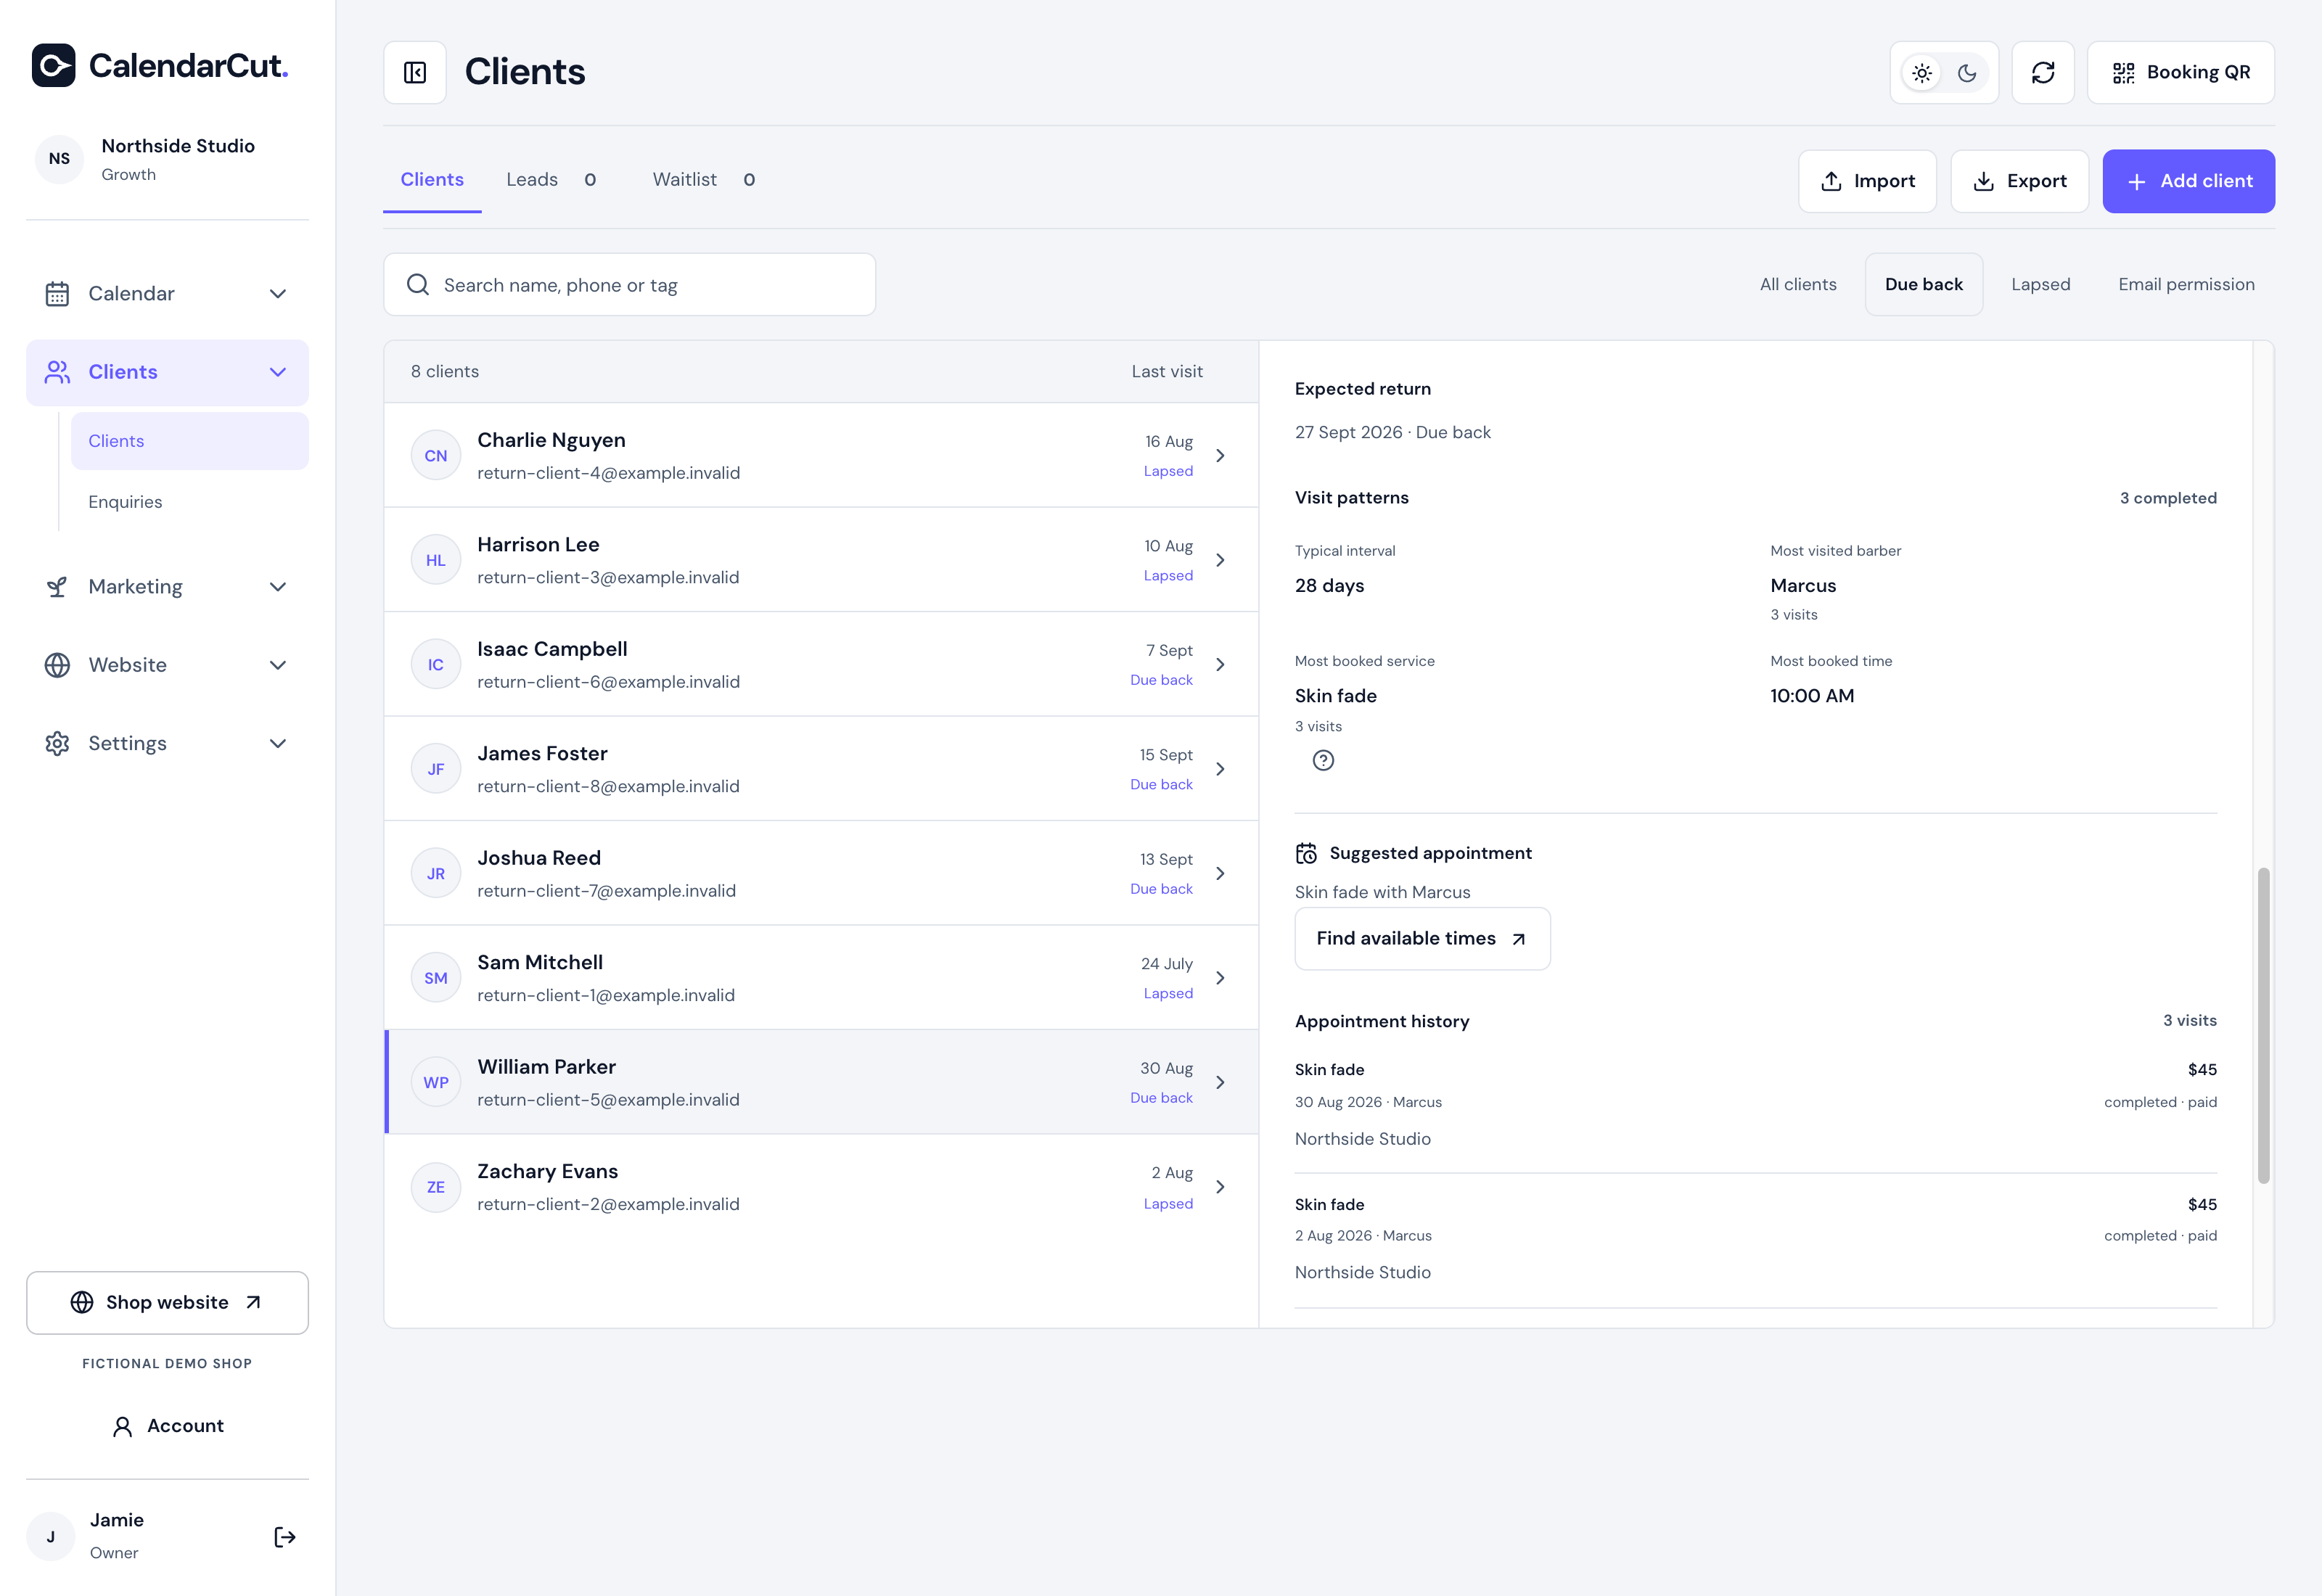
Task: Click the Suggested appointment calendar icon
Action: click(x=1306, y=853)
